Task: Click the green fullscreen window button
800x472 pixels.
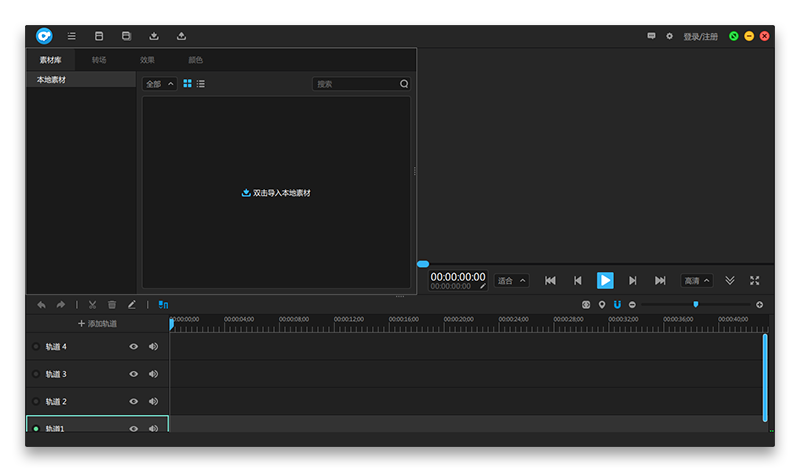Action: click(734, 36)
